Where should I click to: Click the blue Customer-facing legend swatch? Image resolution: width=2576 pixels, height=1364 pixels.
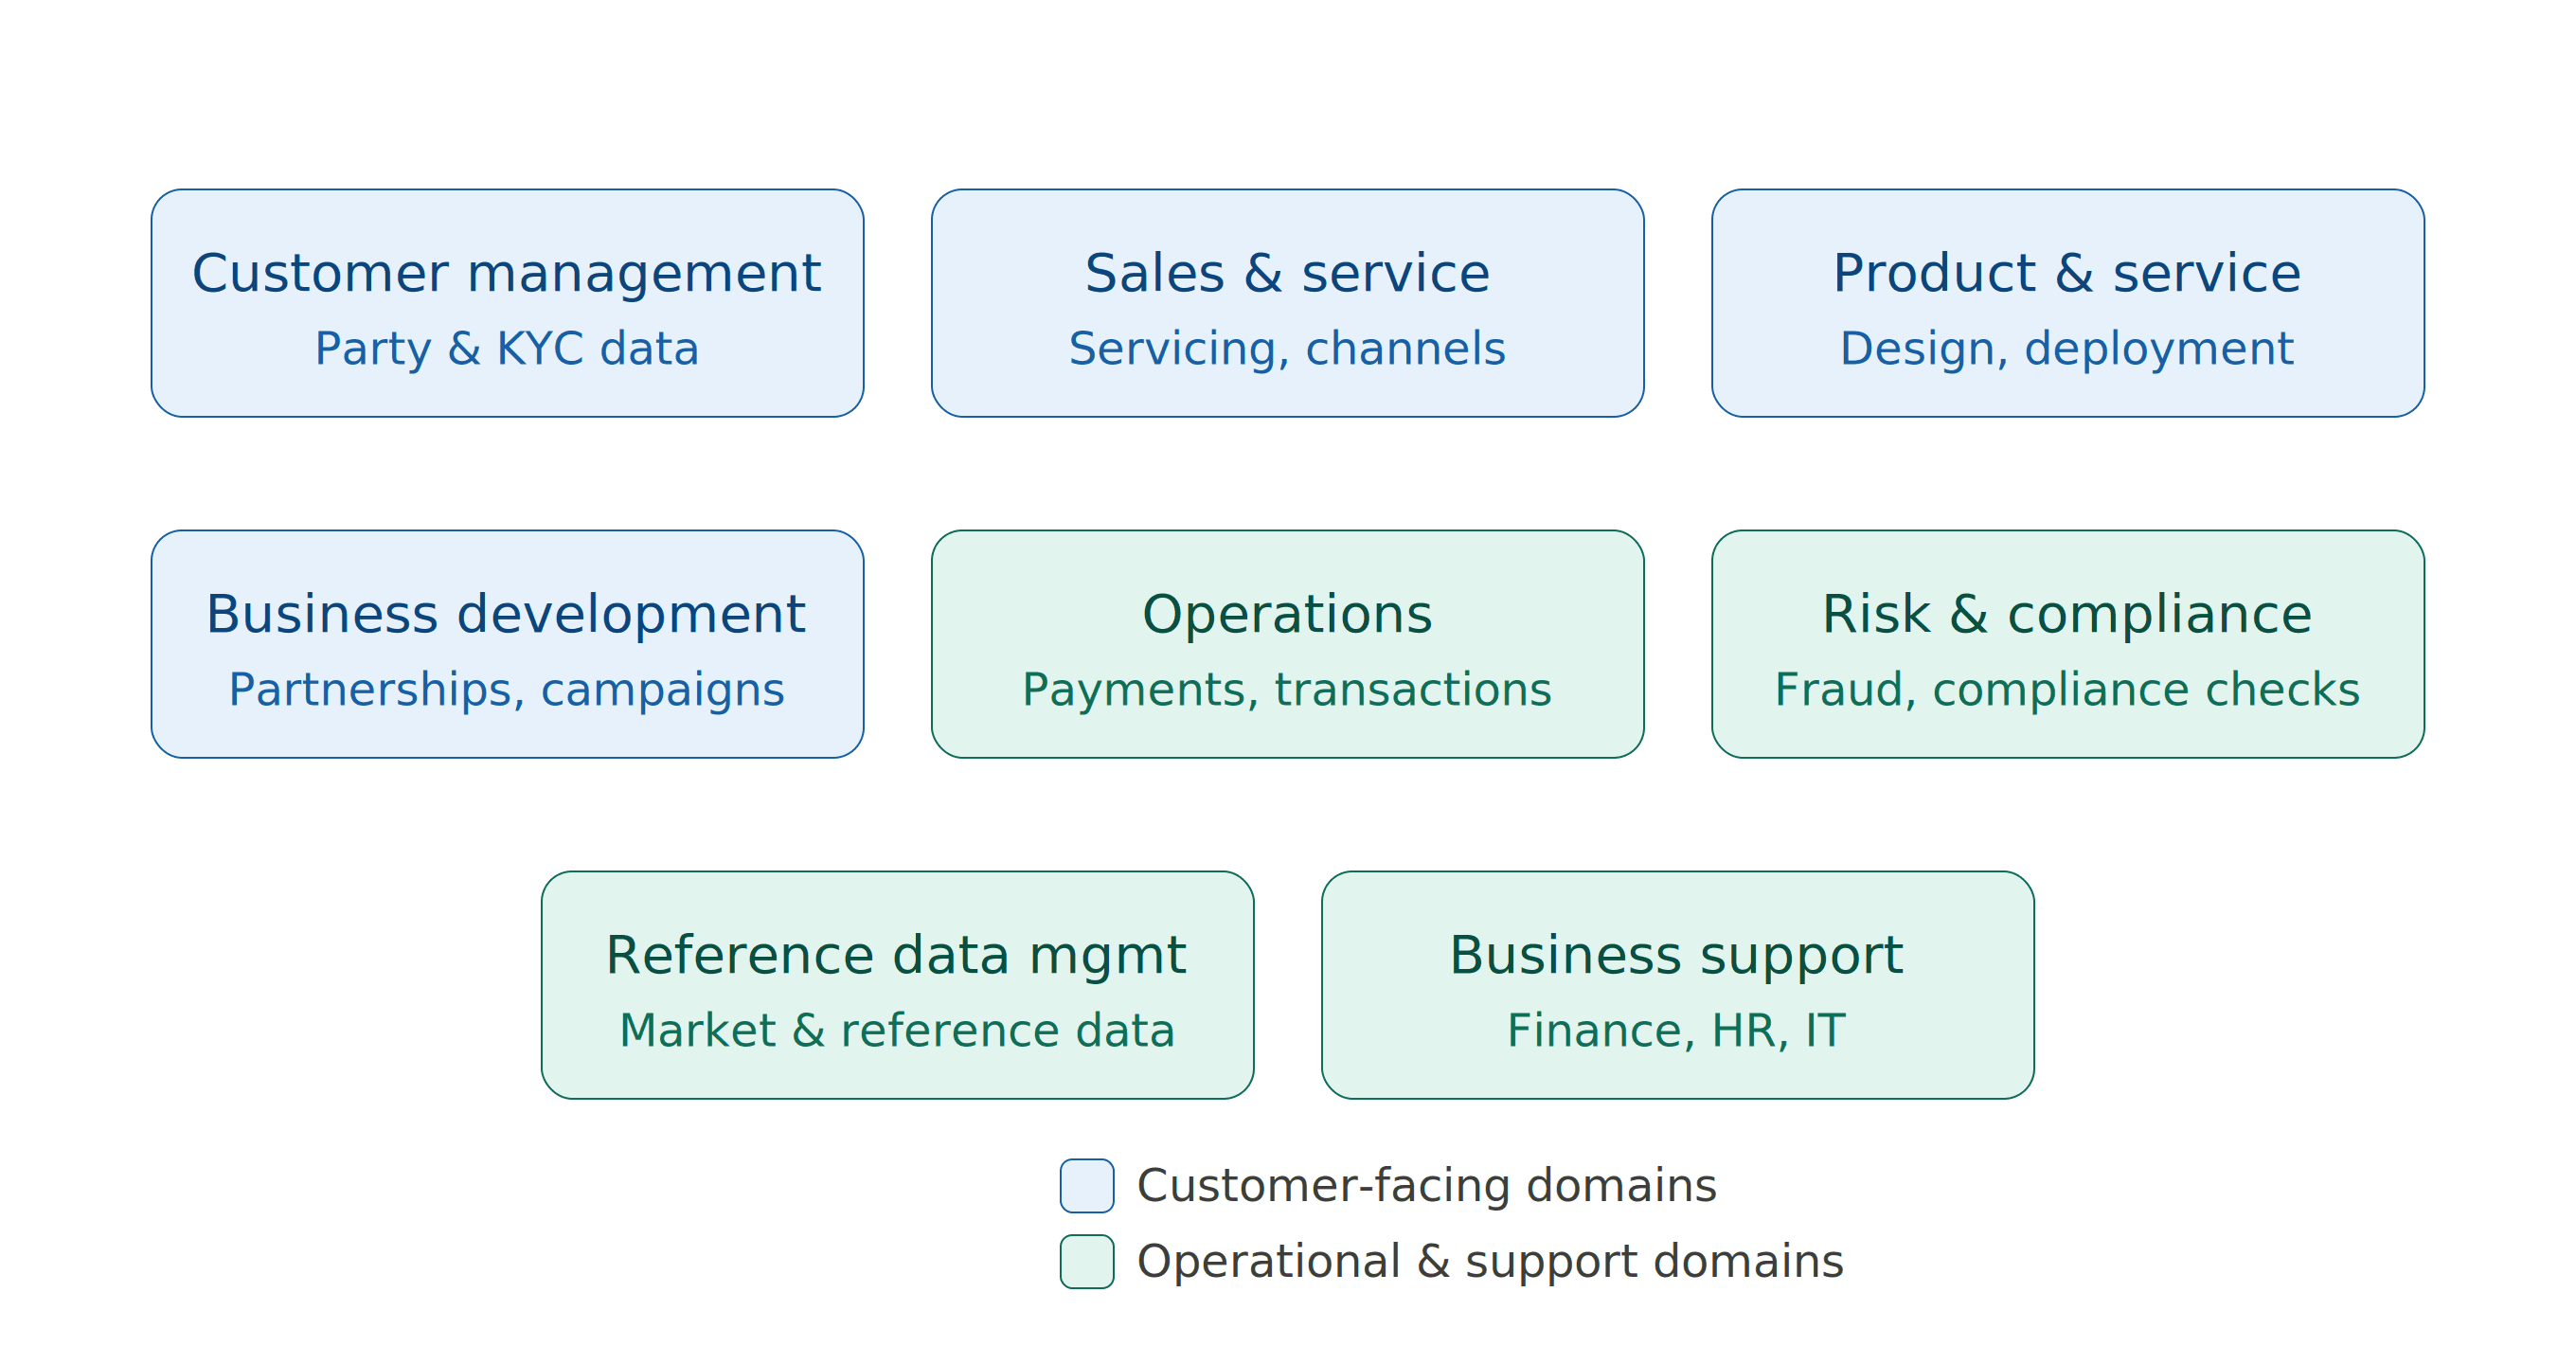point(1087,1186)
